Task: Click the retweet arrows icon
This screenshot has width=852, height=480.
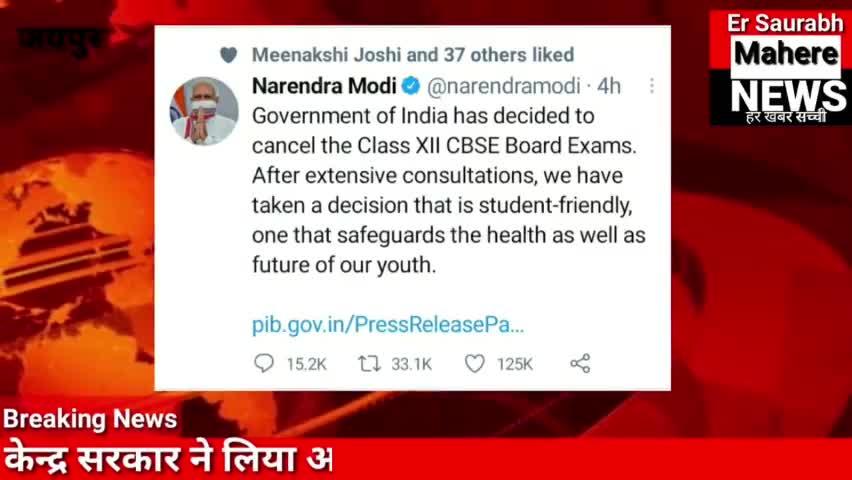Action: pyautogui.click(x=369, y=363)
